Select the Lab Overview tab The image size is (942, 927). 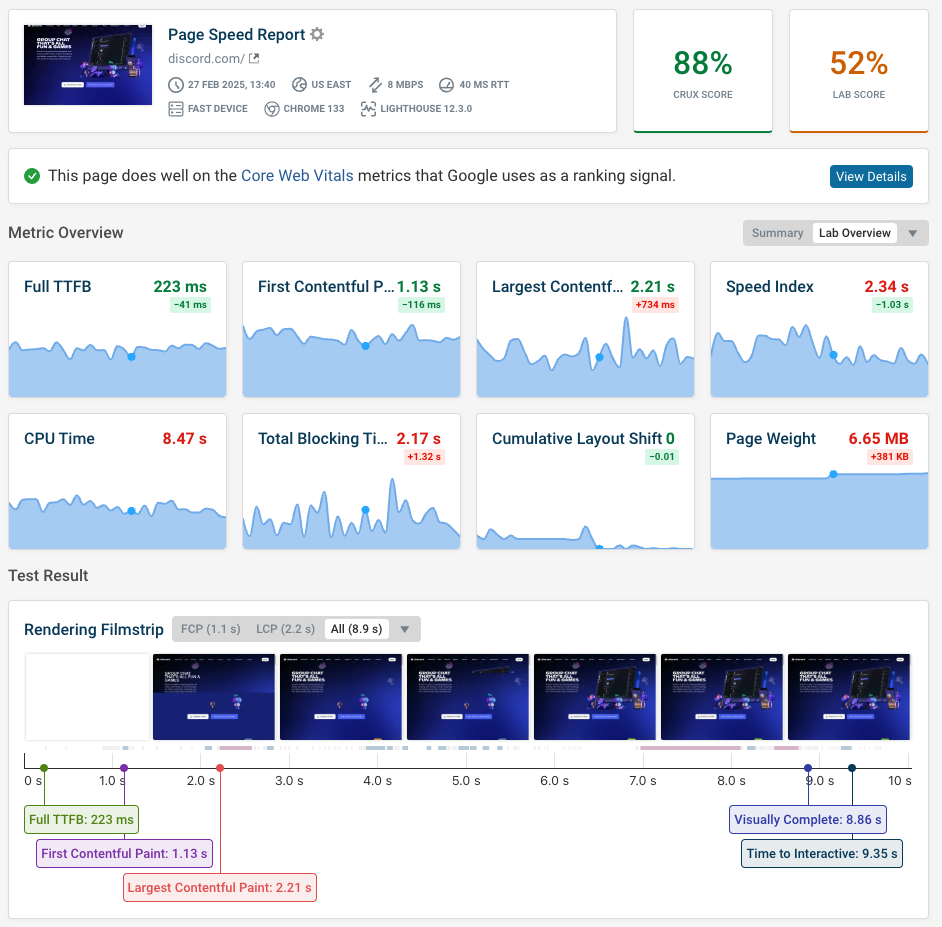(854, 233)
